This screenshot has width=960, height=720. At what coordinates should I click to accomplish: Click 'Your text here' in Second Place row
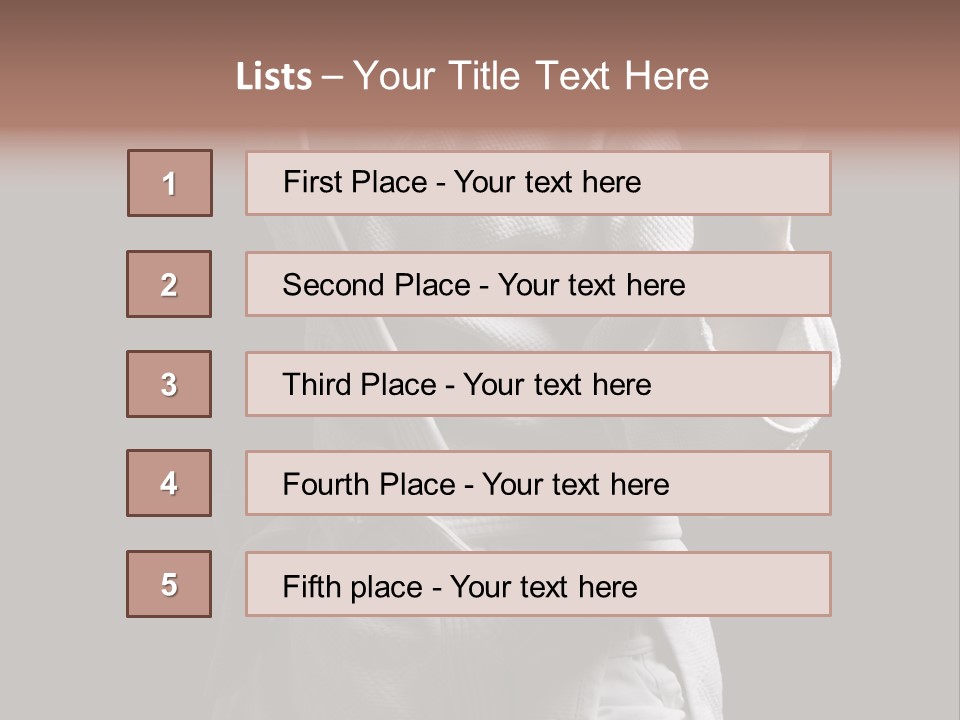(591, 285)
